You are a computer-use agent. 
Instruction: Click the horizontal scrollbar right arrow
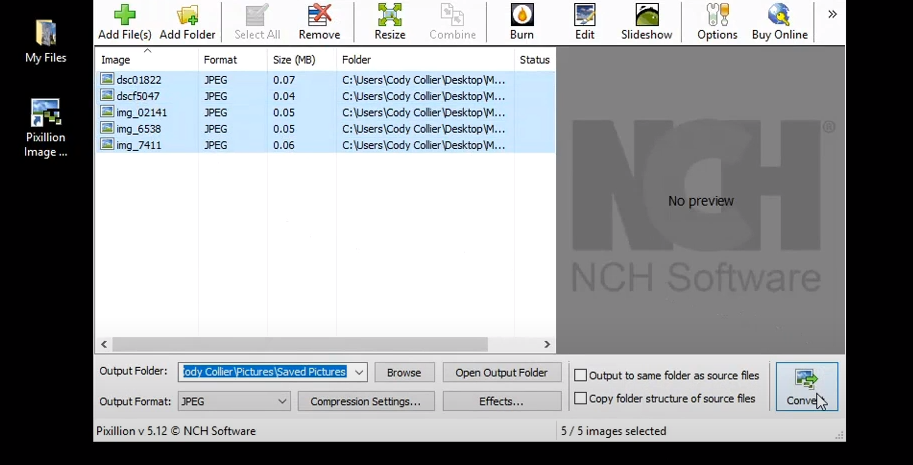[547, 344]
